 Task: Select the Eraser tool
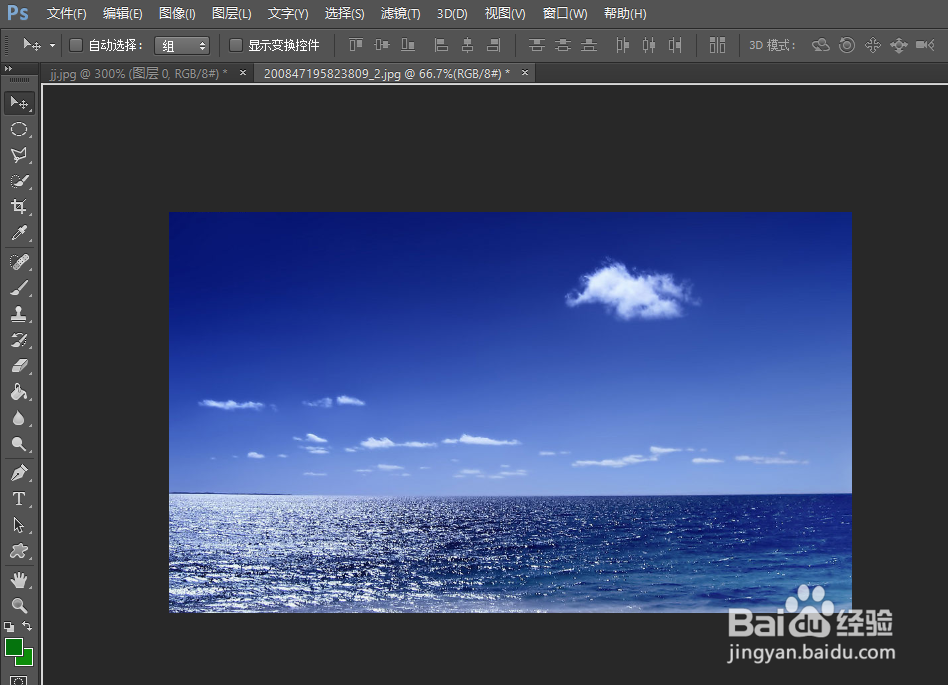click(19, 366)
